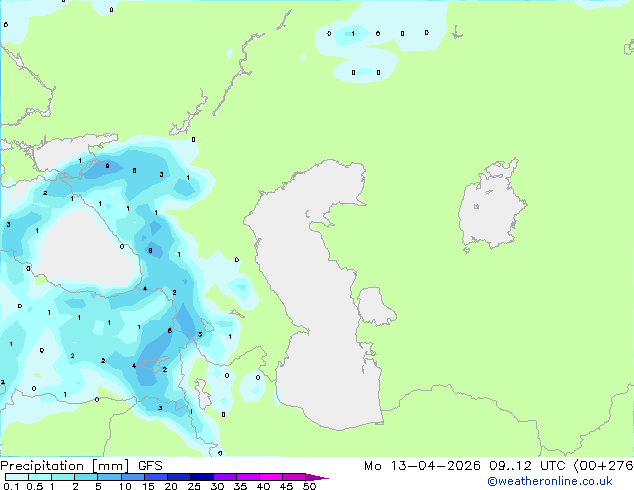Click the 1–2 mm legend color box

point(63,477)
